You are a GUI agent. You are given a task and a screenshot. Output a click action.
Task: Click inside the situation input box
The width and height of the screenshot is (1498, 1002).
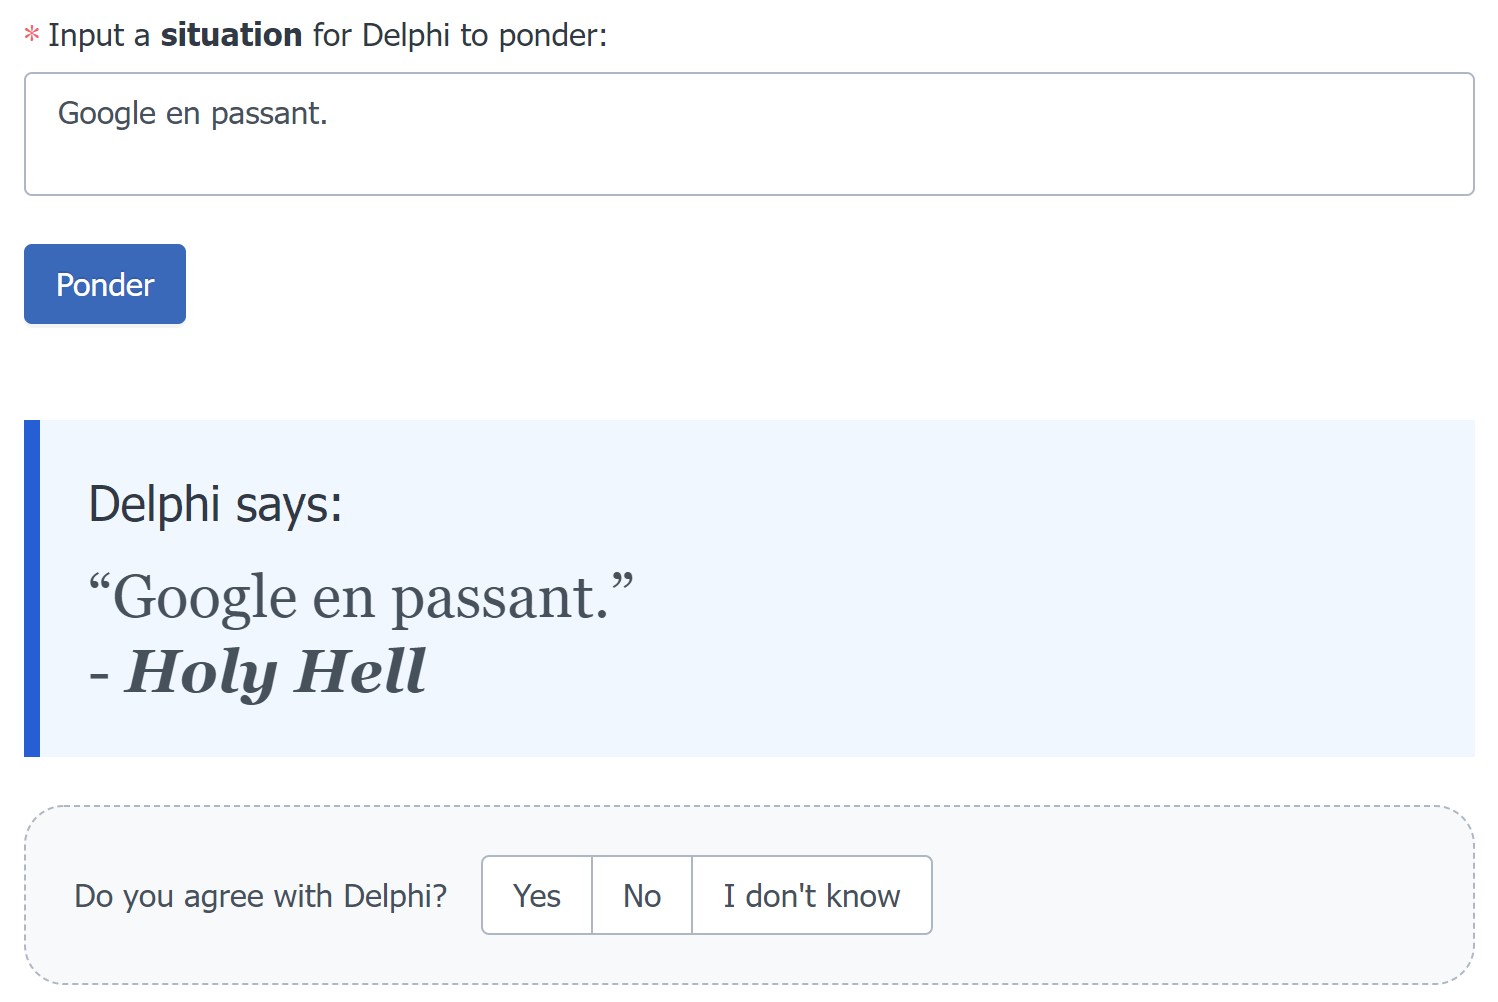[x=750, y=135]
